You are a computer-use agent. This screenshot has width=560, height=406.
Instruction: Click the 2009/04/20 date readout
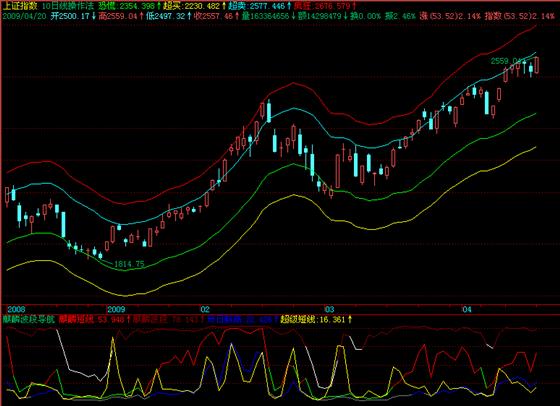tap(24, 16)
